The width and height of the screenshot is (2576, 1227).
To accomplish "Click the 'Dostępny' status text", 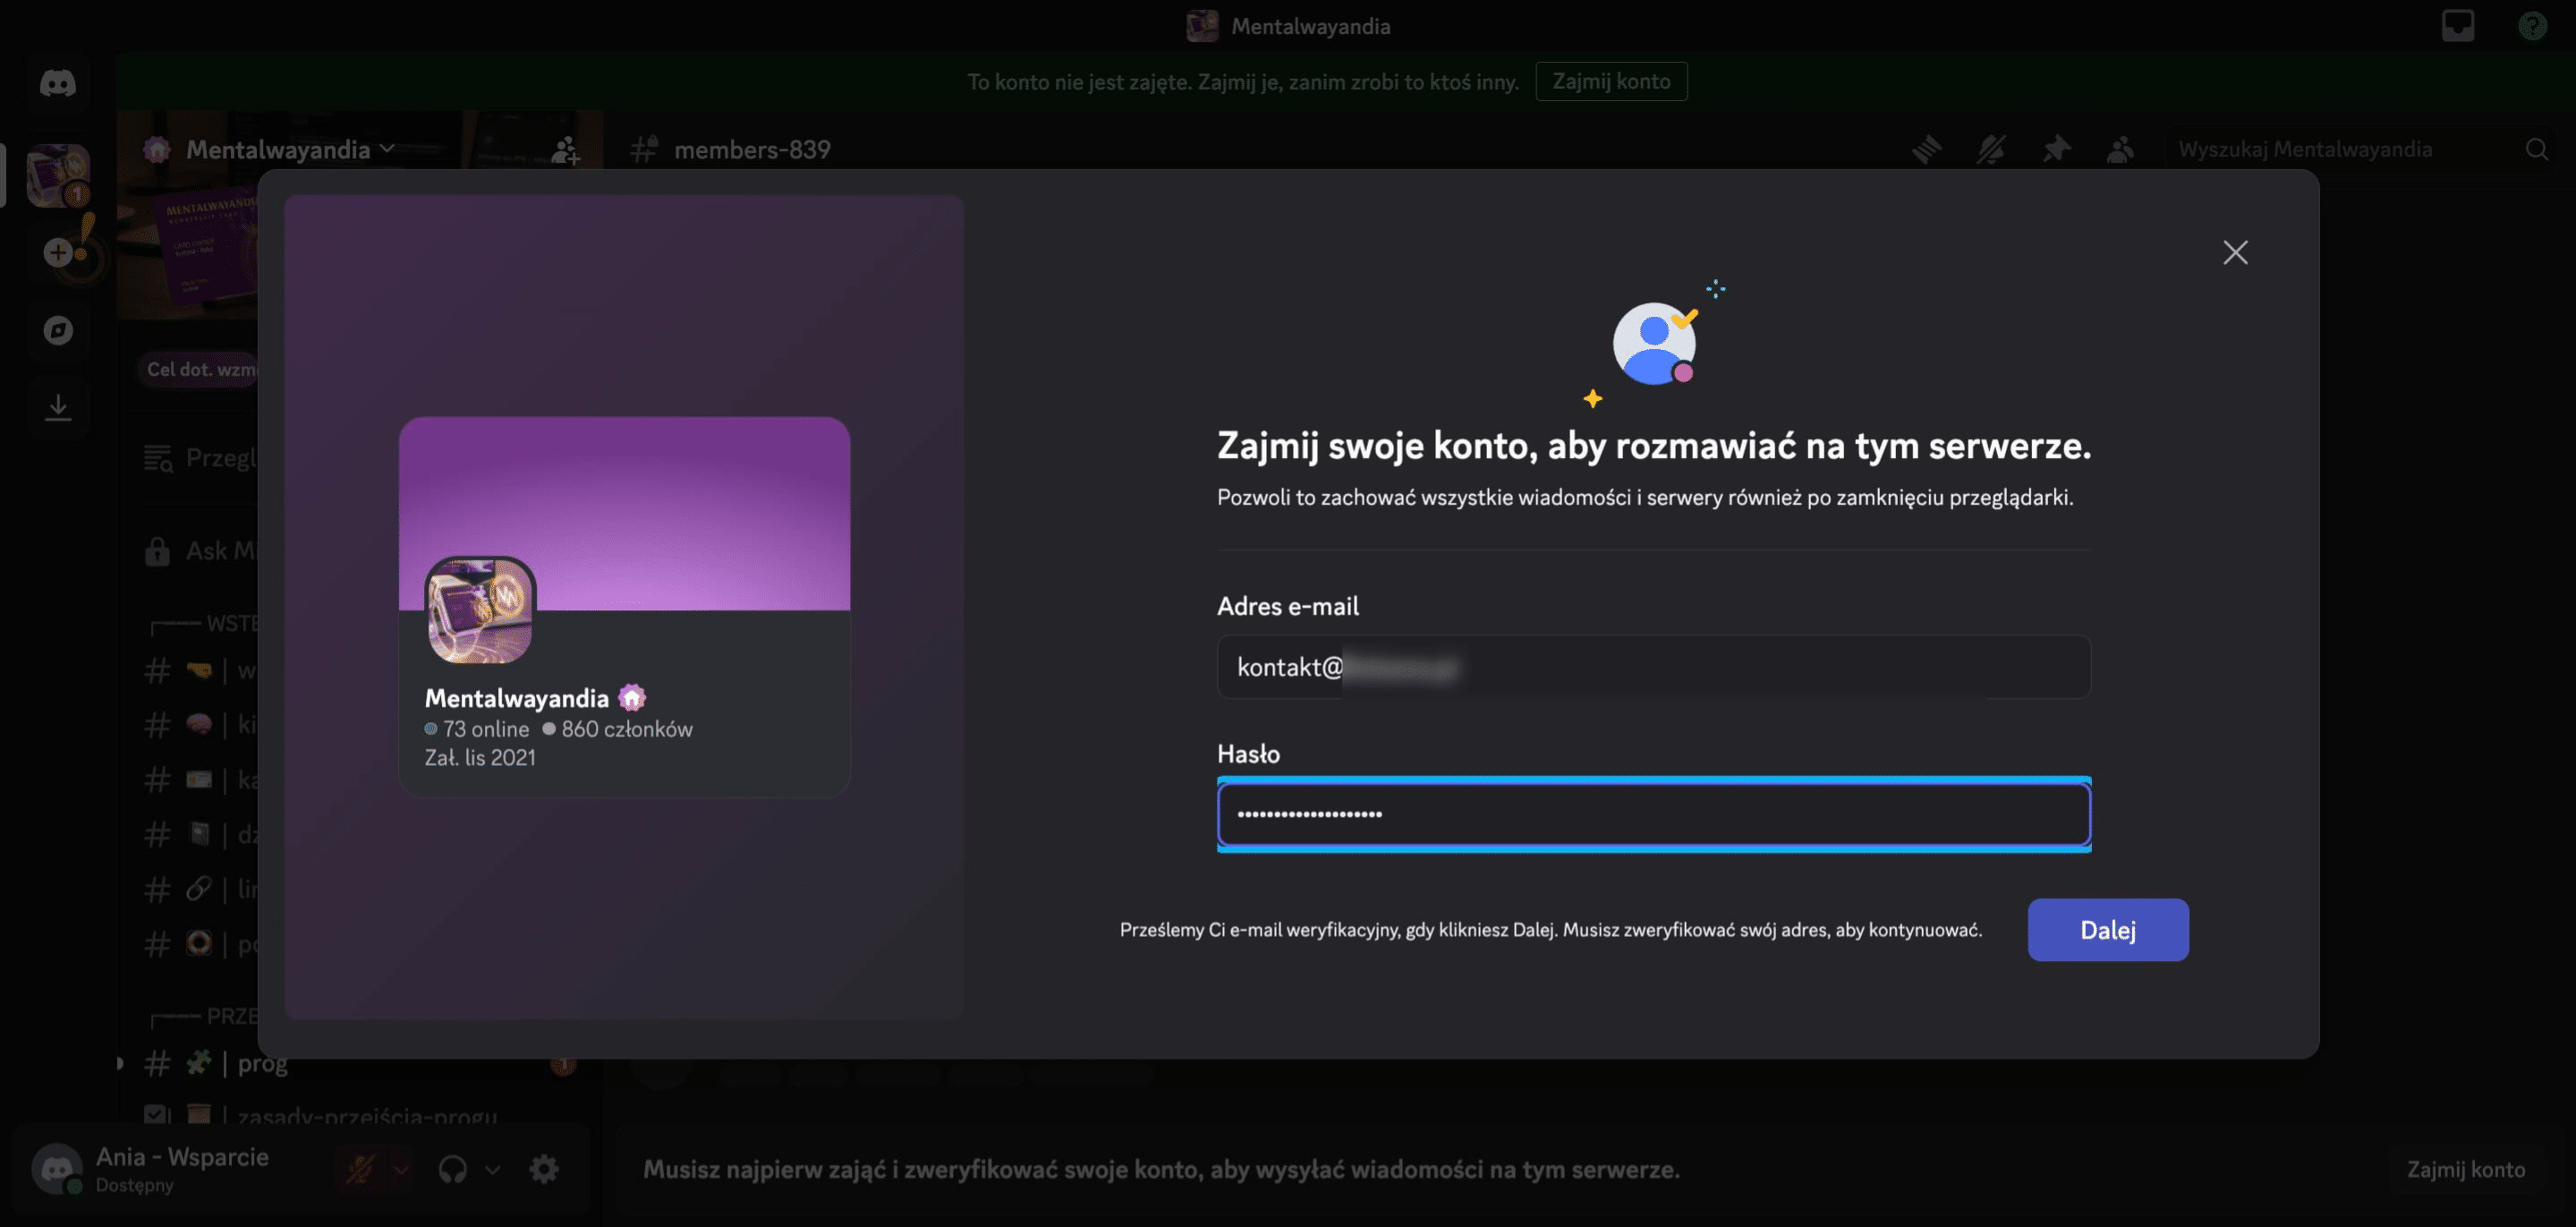I will click(x=135, y=1185).
